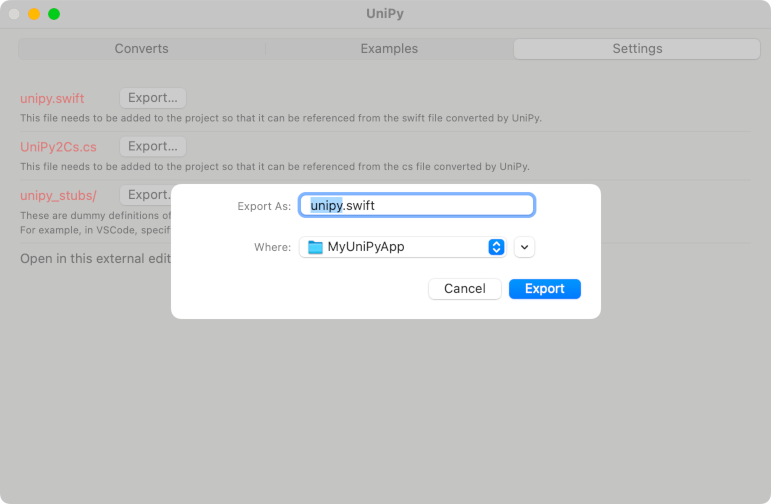Zoom the window with the green button
Image resolution: width=771 pixels, height=504 pixels.
pyautogui.click(x=54, y=14)
